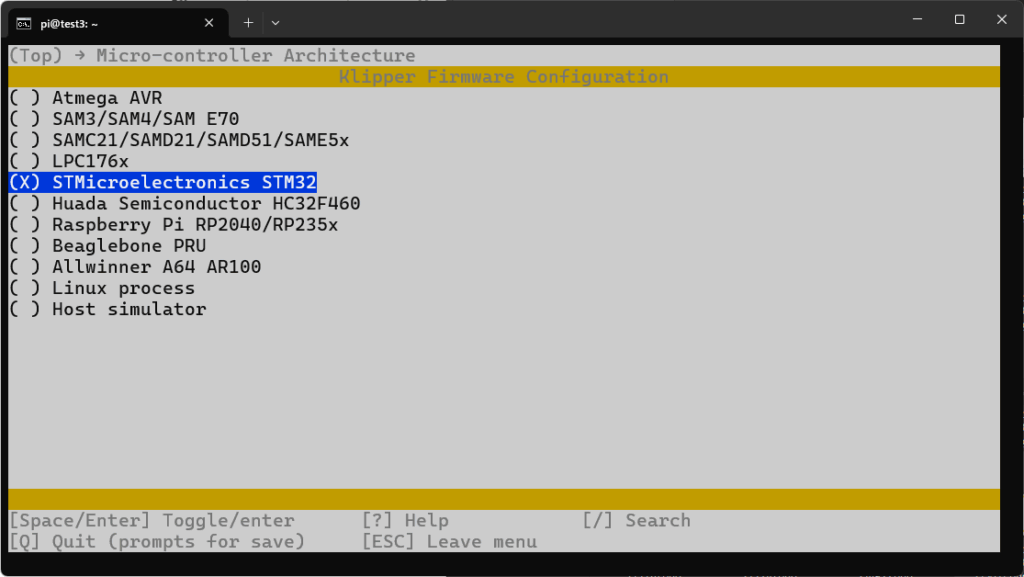Close the pi@test3 terminal tab
The width and height of the screenshot is (1024, 577).
[x=209, y=22]
